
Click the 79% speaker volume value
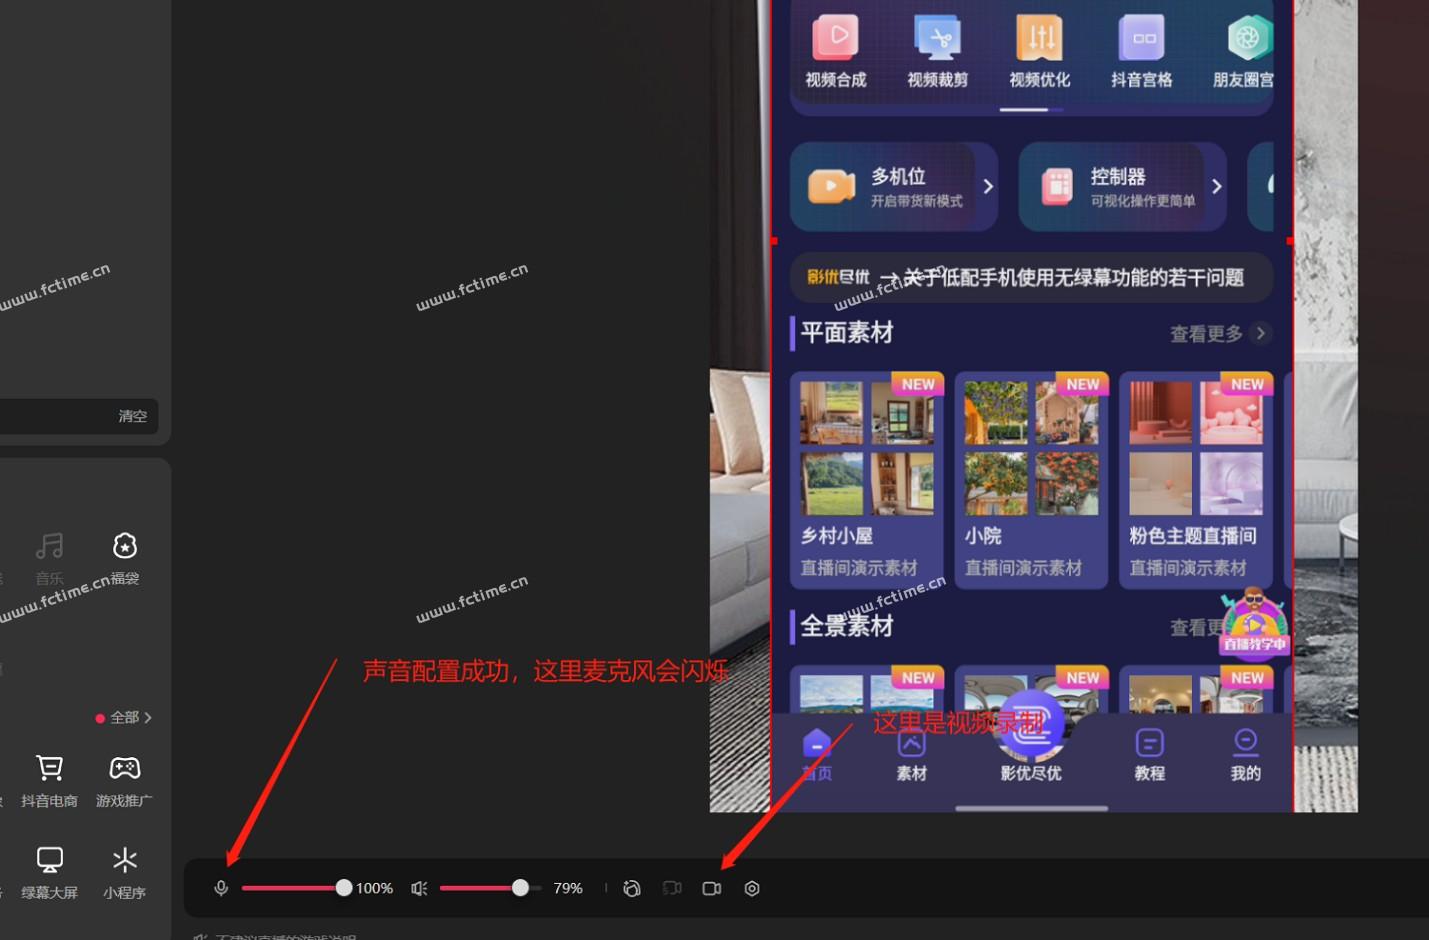(568, 888)
